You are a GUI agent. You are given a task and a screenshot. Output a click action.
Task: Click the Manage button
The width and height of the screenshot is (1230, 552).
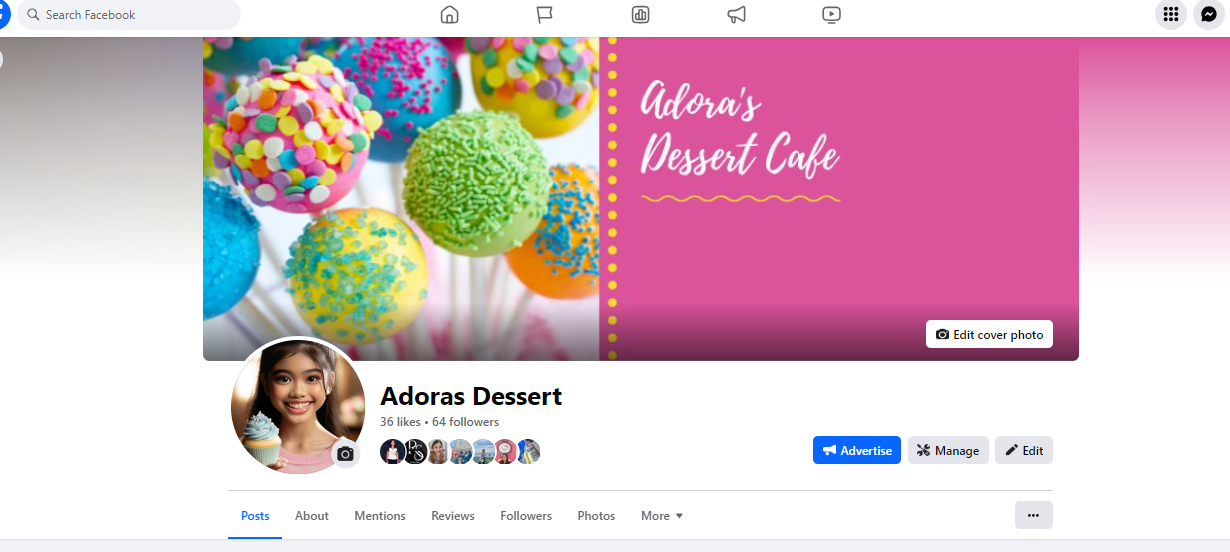(x=948, y=450)
